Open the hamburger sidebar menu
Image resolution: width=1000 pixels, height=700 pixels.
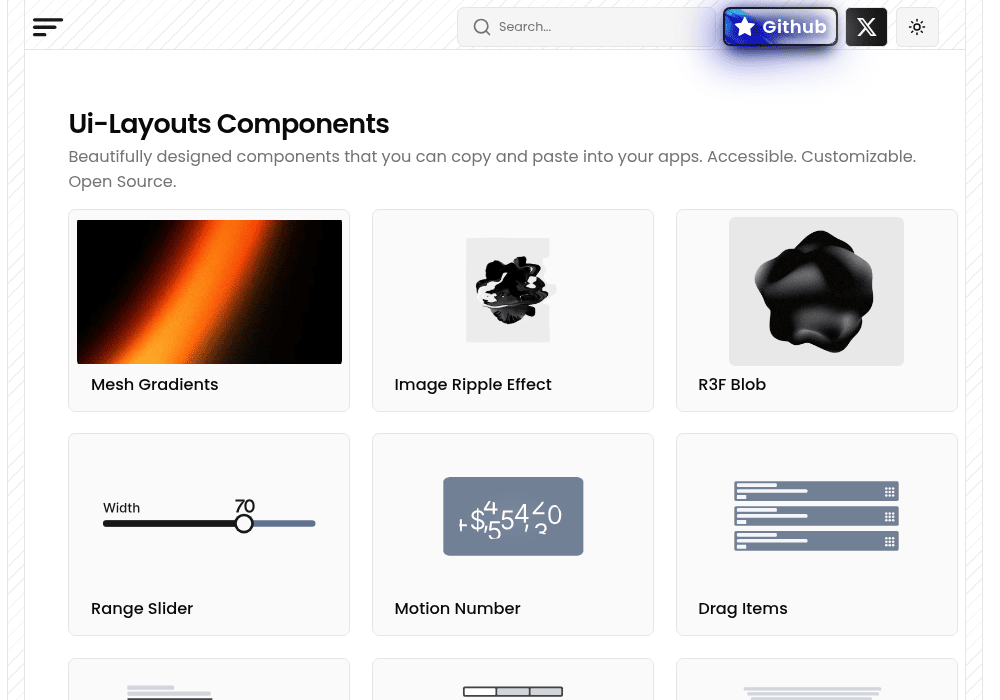click(x=48, y=27)
